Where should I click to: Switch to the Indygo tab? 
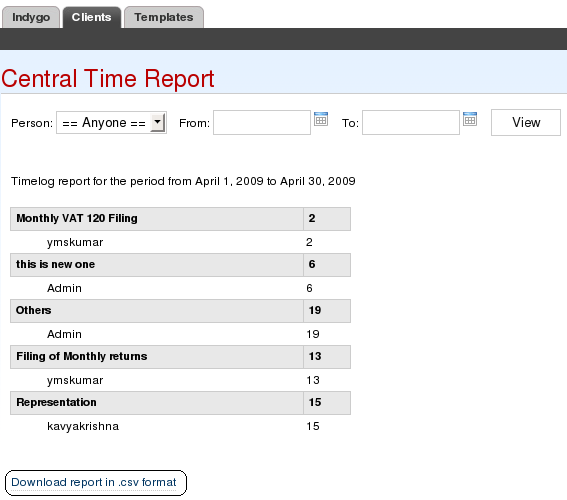(31, 17)
